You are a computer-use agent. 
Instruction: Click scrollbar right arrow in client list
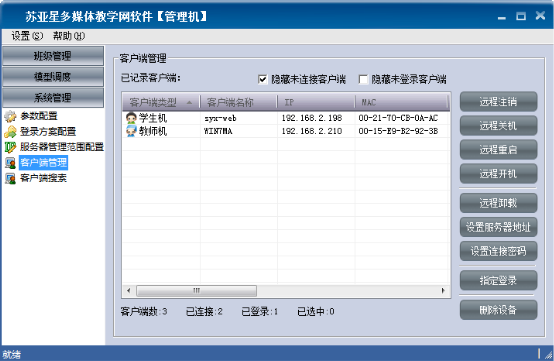pyautogui.click(x=443, y=291)
